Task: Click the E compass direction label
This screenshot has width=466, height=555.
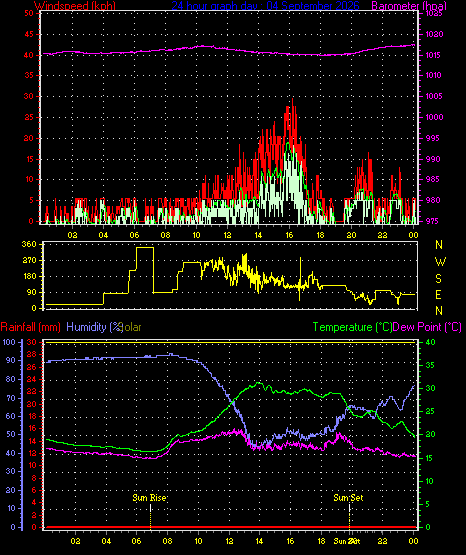Action: coord(438,294)
